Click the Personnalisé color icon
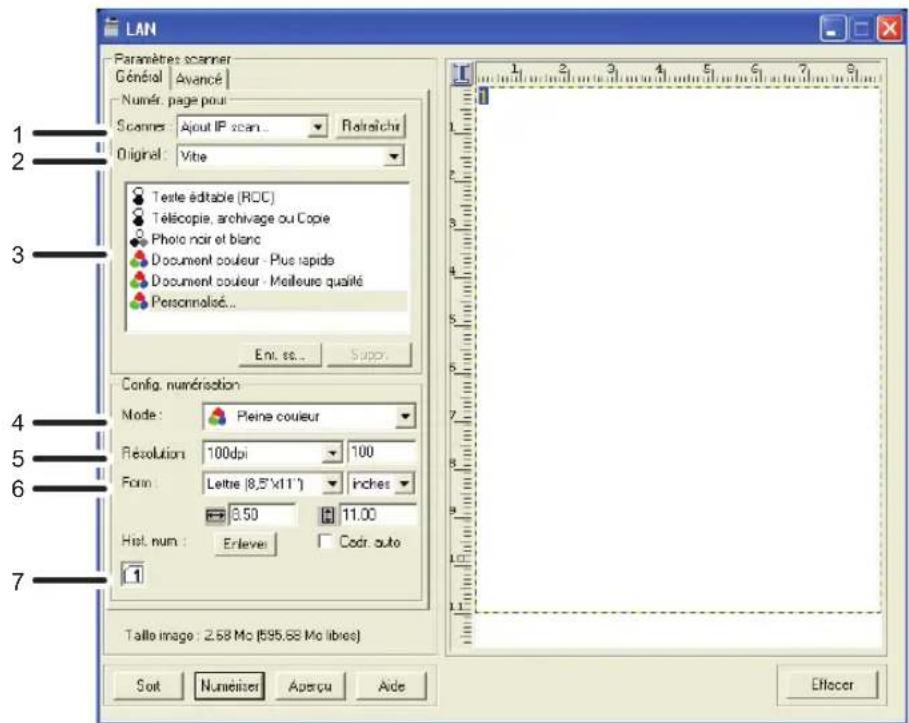Image resolution: width=909 pixels, height=723 pixels. [x=139, y=301]
